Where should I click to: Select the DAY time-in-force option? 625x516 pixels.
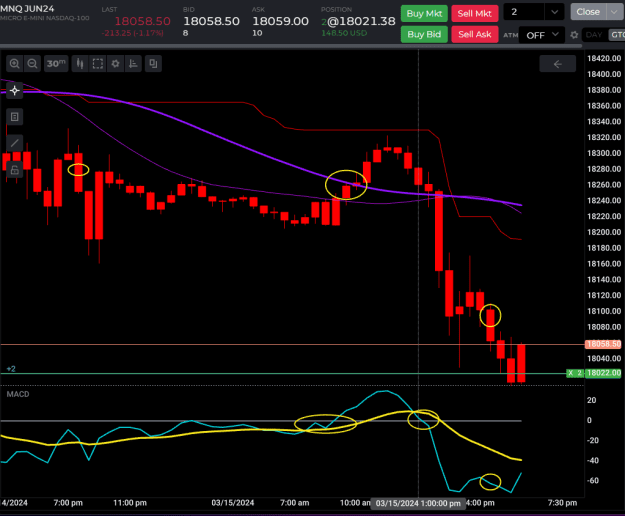click(x=594, y=35)
